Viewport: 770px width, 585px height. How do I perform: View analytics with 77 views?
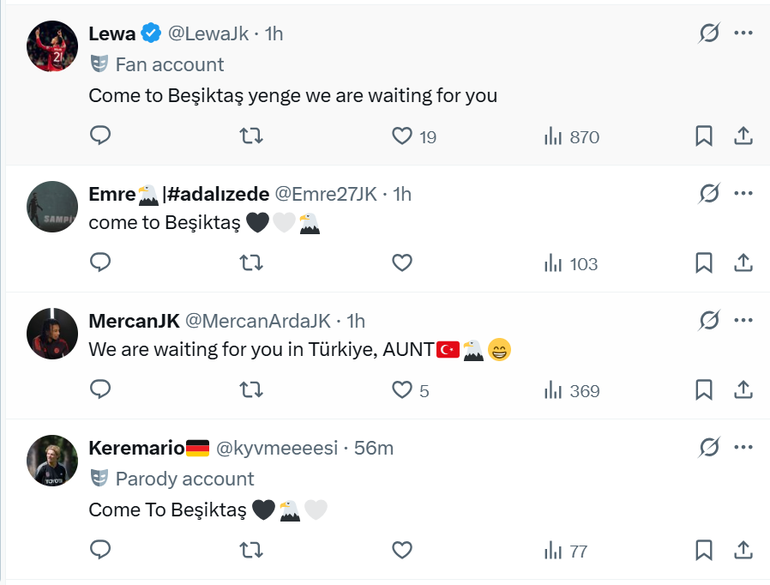(x=565, y=551)
